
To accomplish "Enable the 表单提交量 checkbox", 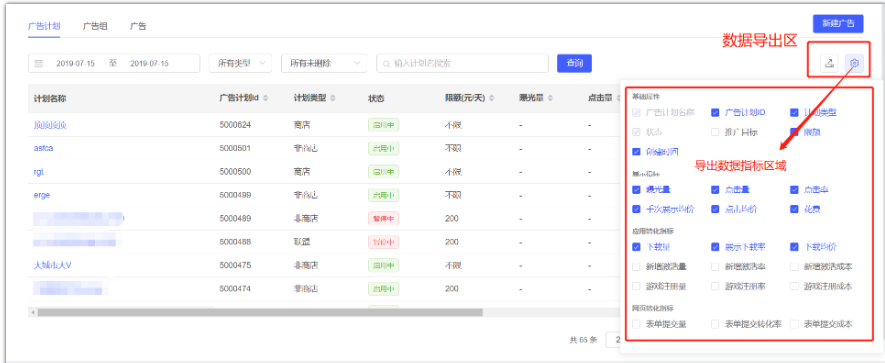I will 637,324.
